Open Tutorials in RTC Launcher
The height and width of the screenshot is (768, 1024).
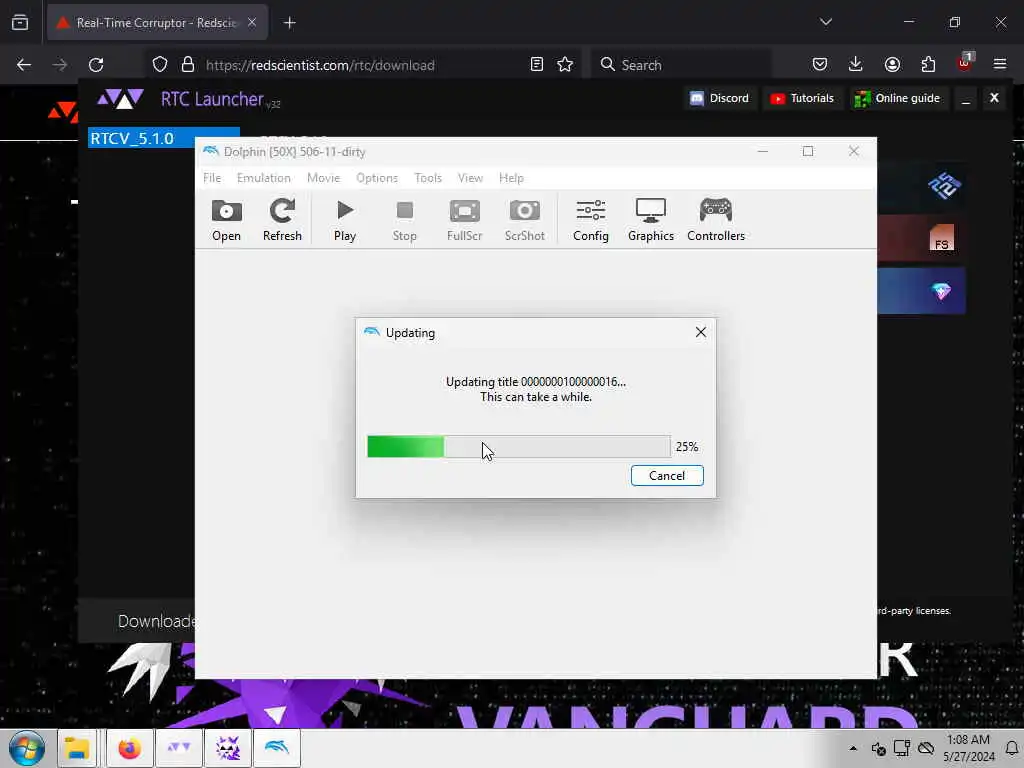point(802,99)
